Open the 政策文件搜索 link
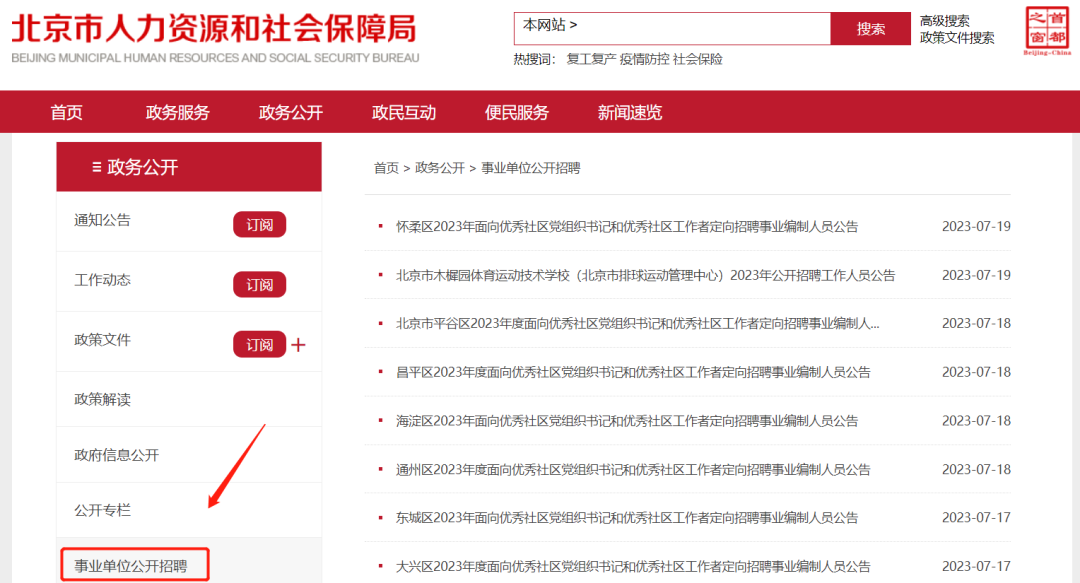 coord(957,38)
